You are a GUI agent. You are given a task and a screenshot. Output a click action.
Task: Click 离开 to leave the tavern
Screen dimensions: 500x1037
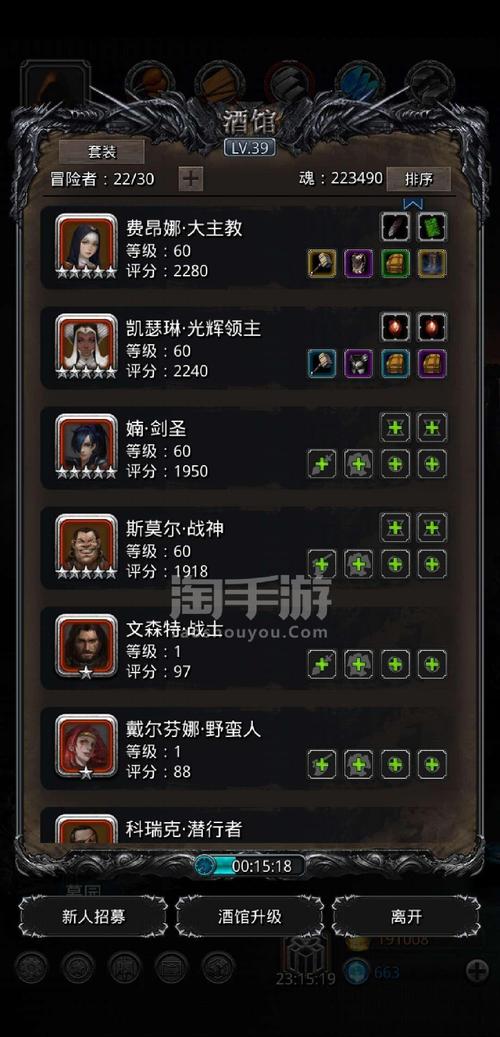[406, 917]
